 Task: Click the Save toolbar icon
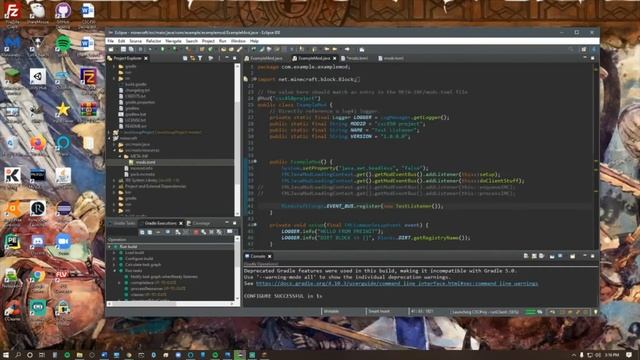coord(123,49)
